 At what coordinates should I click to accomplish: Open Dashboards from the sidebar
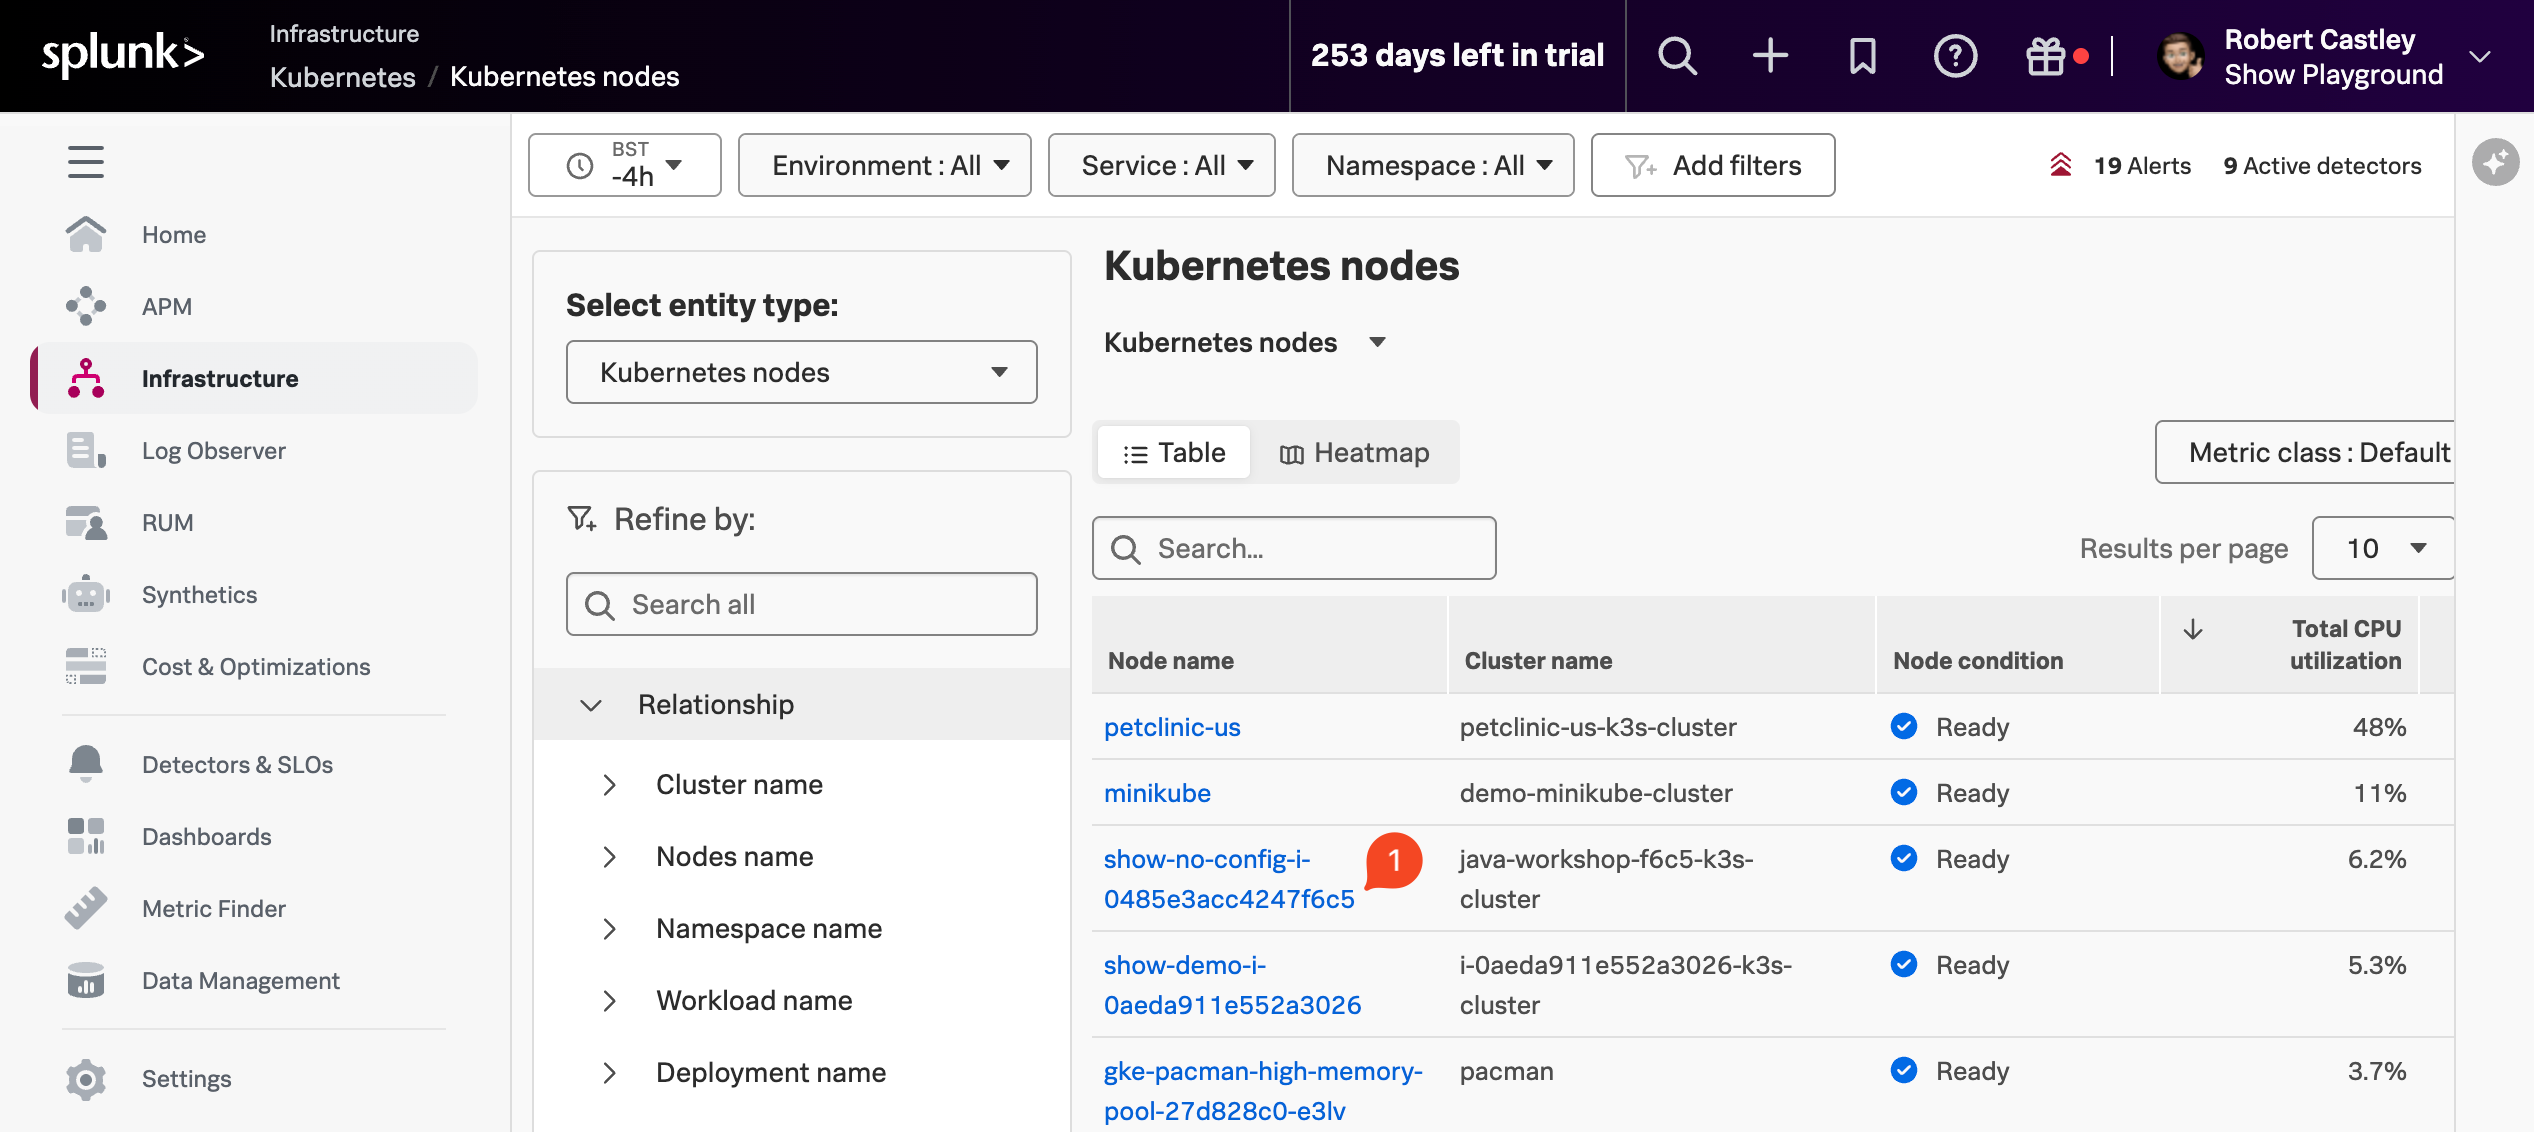207,836
